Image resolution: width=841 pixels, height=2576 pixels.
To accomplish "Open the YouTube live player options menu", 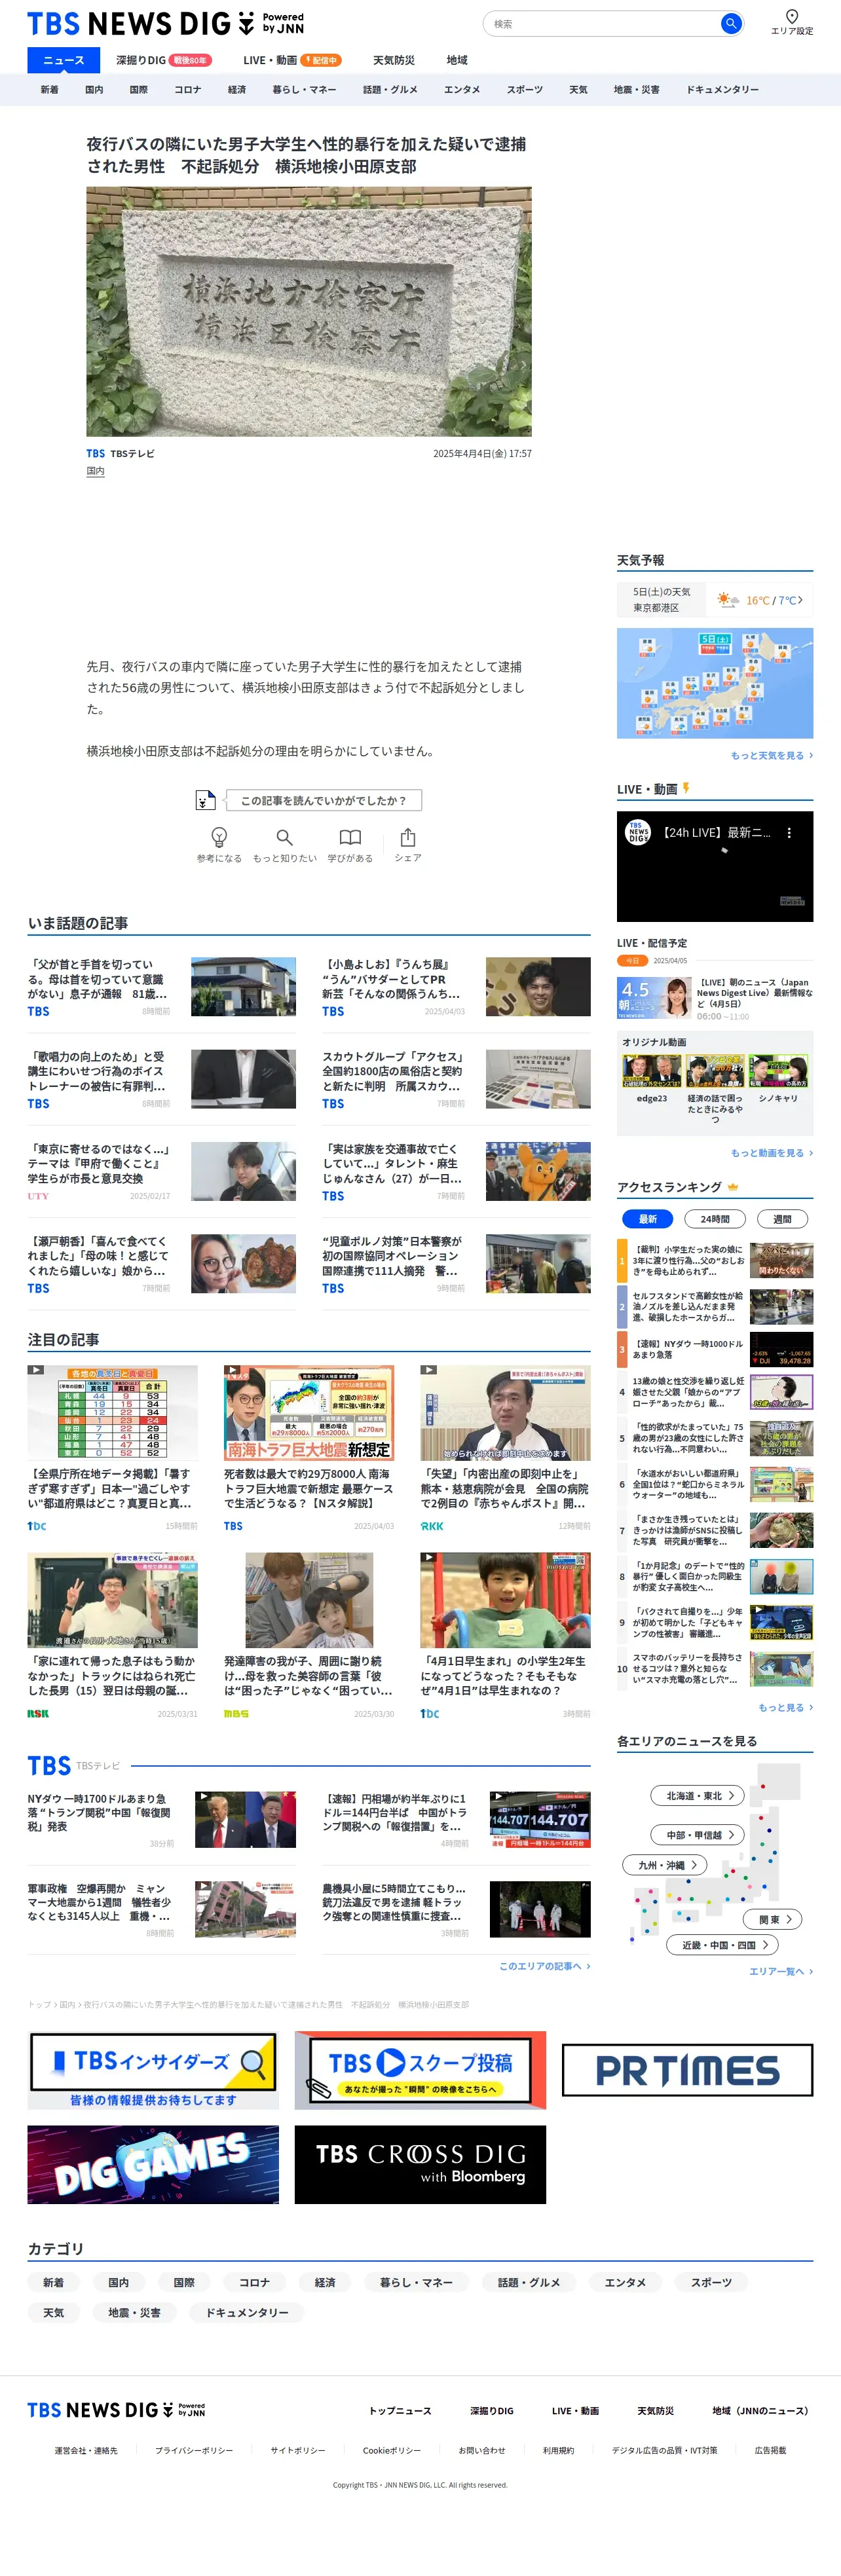I will pyautogui.click(x=789, y=832).
